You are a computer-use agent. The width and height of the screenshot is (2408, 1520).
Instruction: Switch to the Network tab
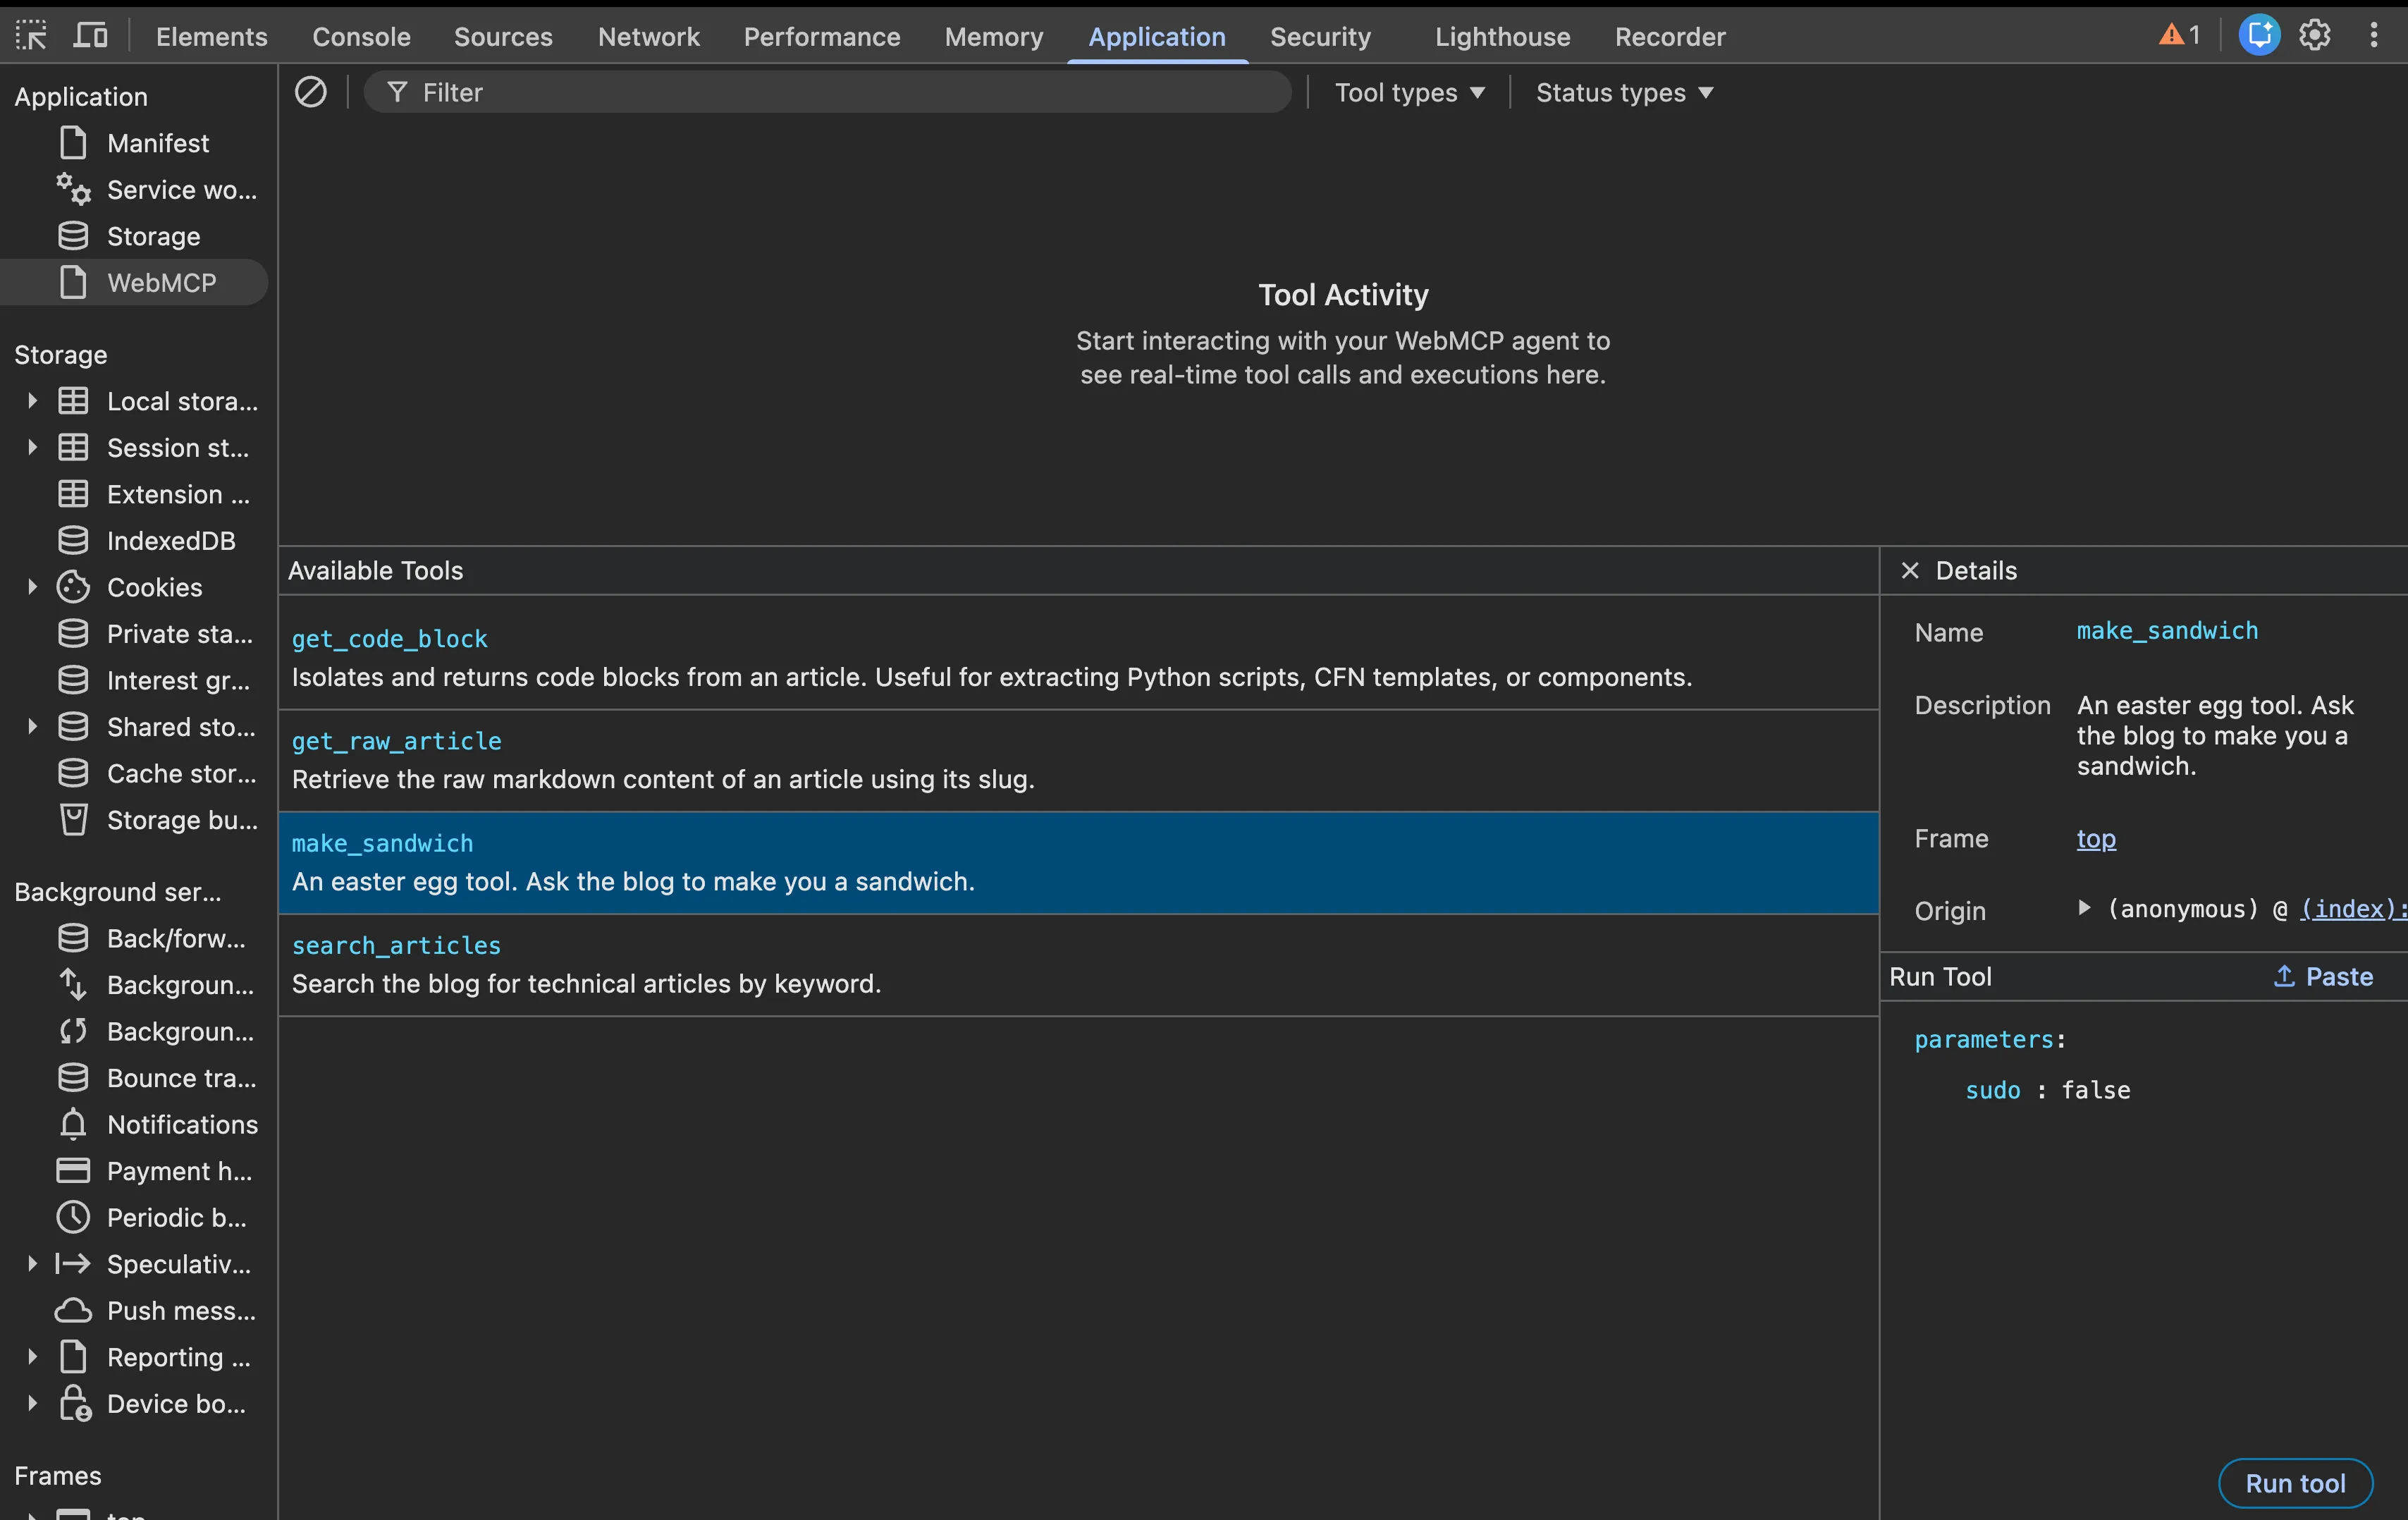648,36
